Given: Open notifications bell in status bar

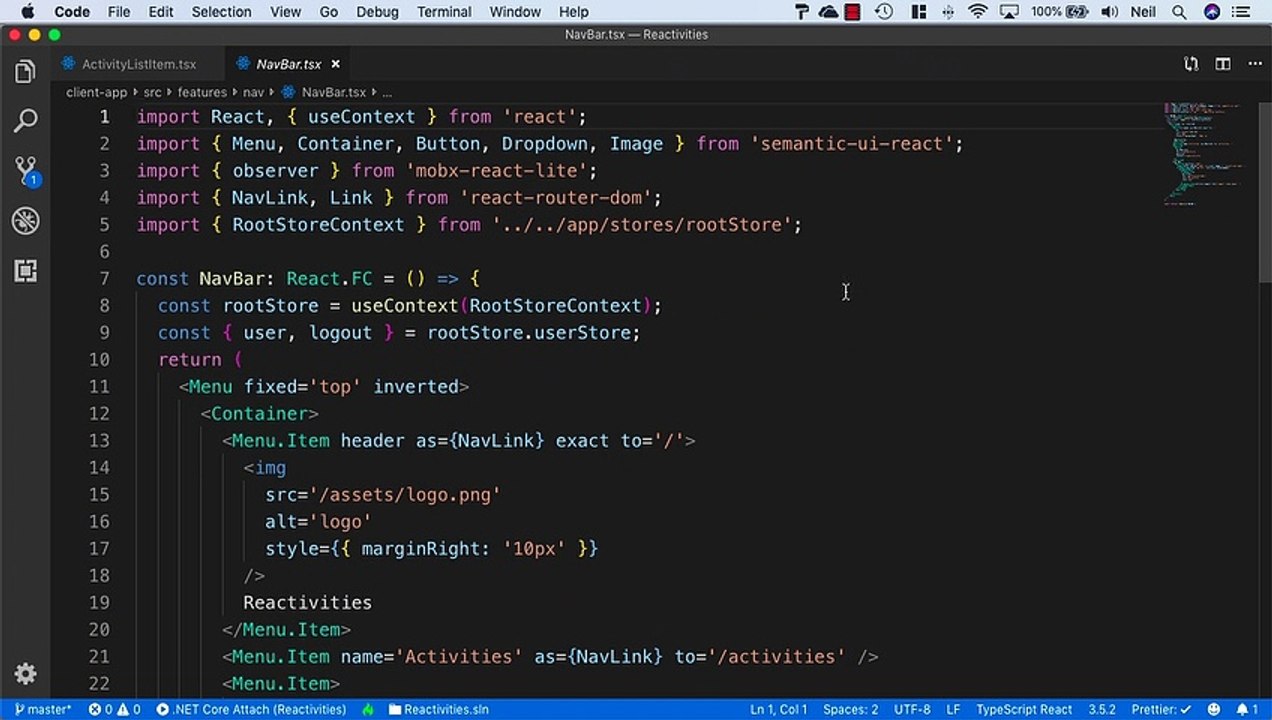Looking at the screenshot, I should coord(1248,710).
